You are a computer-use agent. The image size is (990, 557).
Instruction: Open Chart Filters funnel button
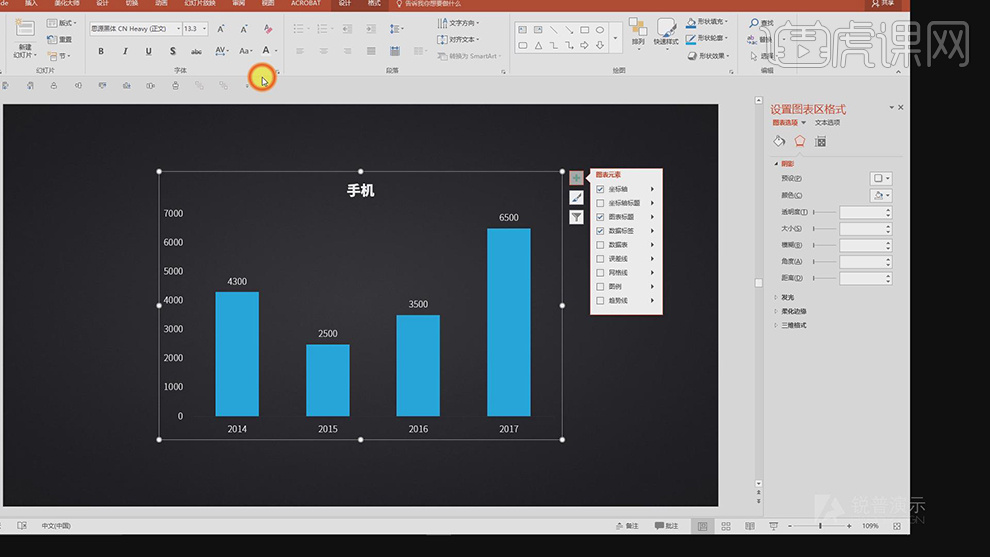[x=576, y=217]
